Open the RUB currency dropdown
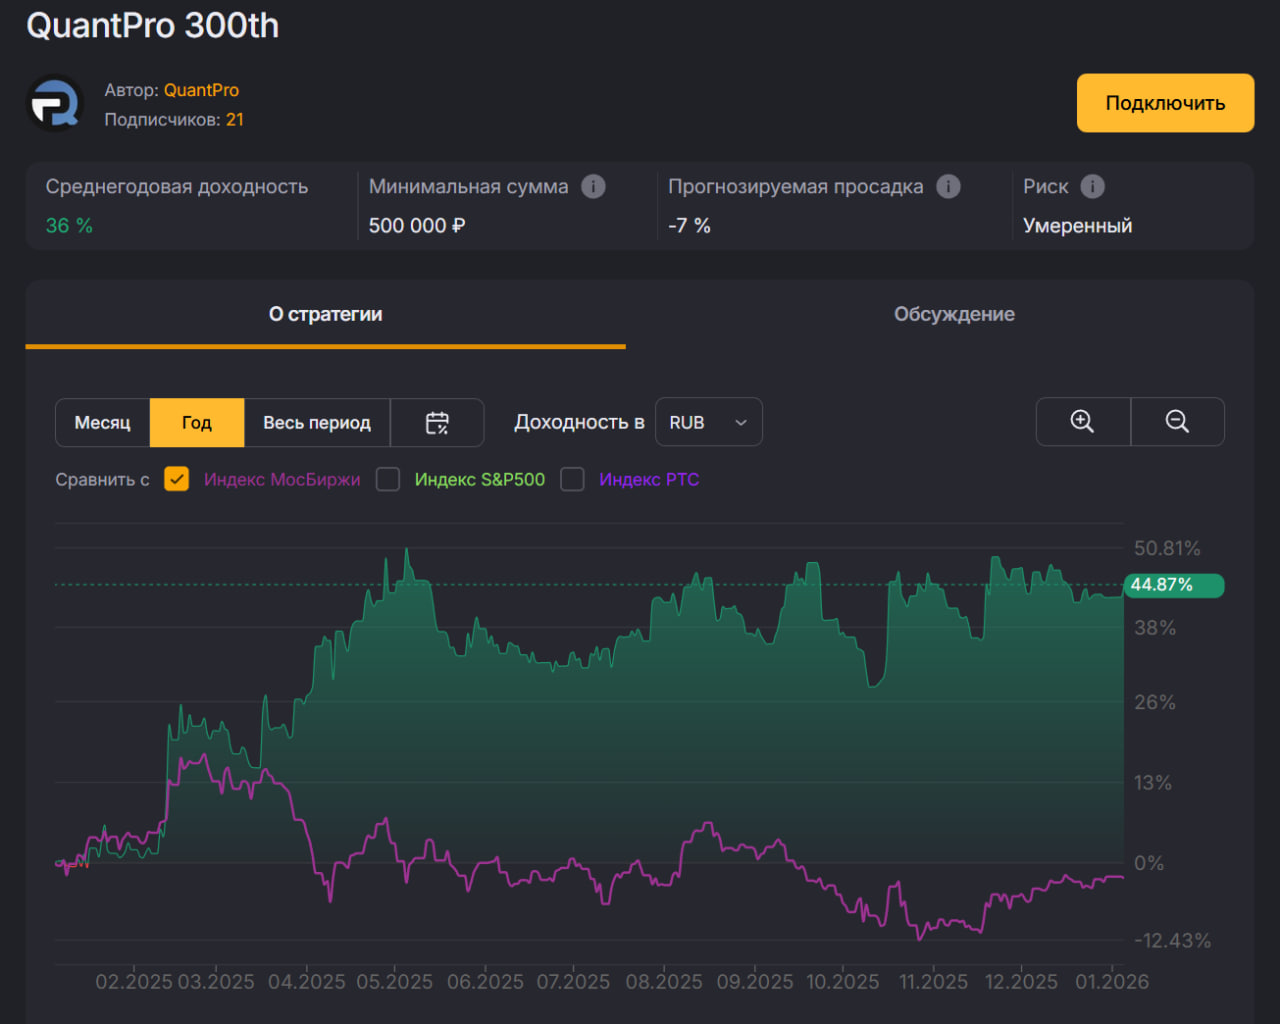 [x=708, y=423]
